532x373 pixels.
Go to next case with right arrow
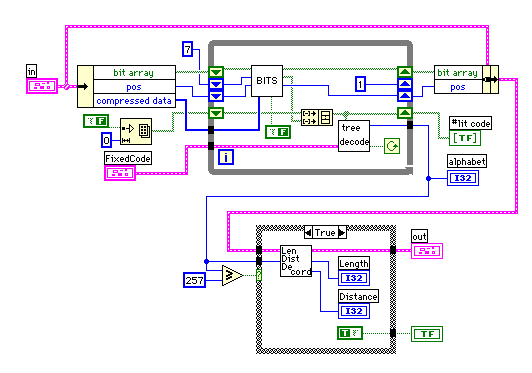342,232
